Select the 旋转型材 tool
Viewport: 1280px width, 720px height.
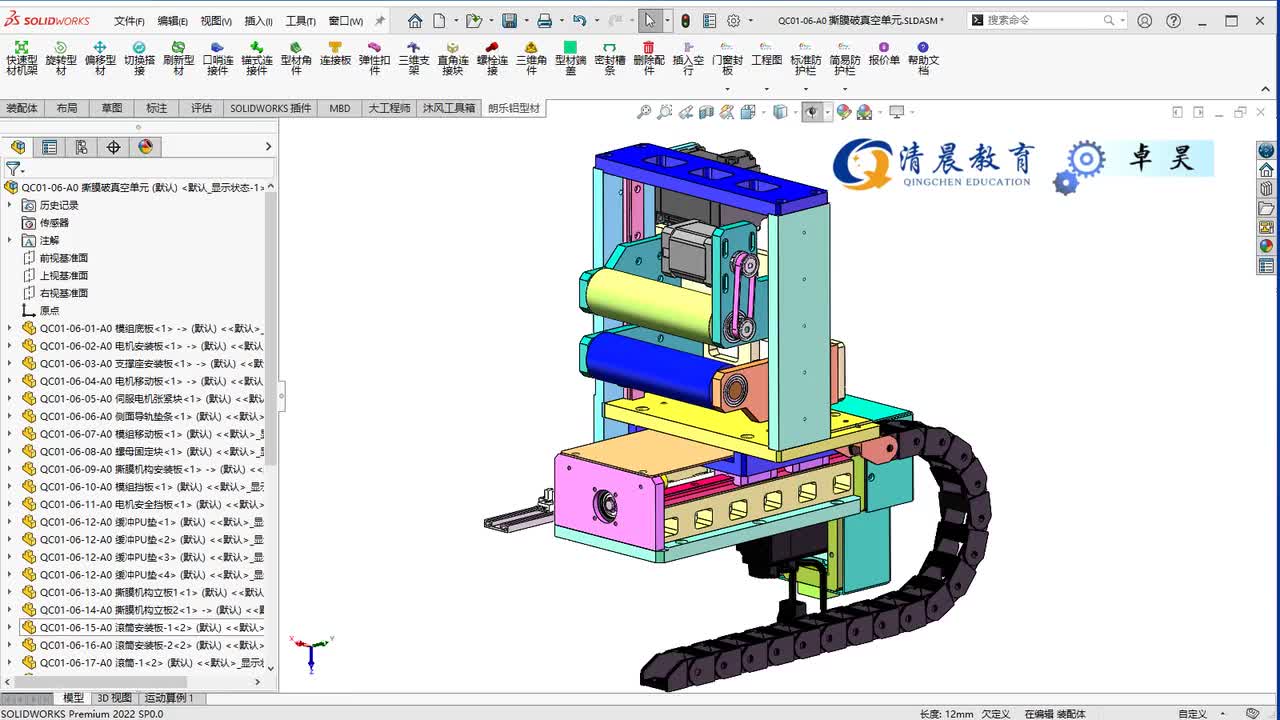(x=60, y=58)
